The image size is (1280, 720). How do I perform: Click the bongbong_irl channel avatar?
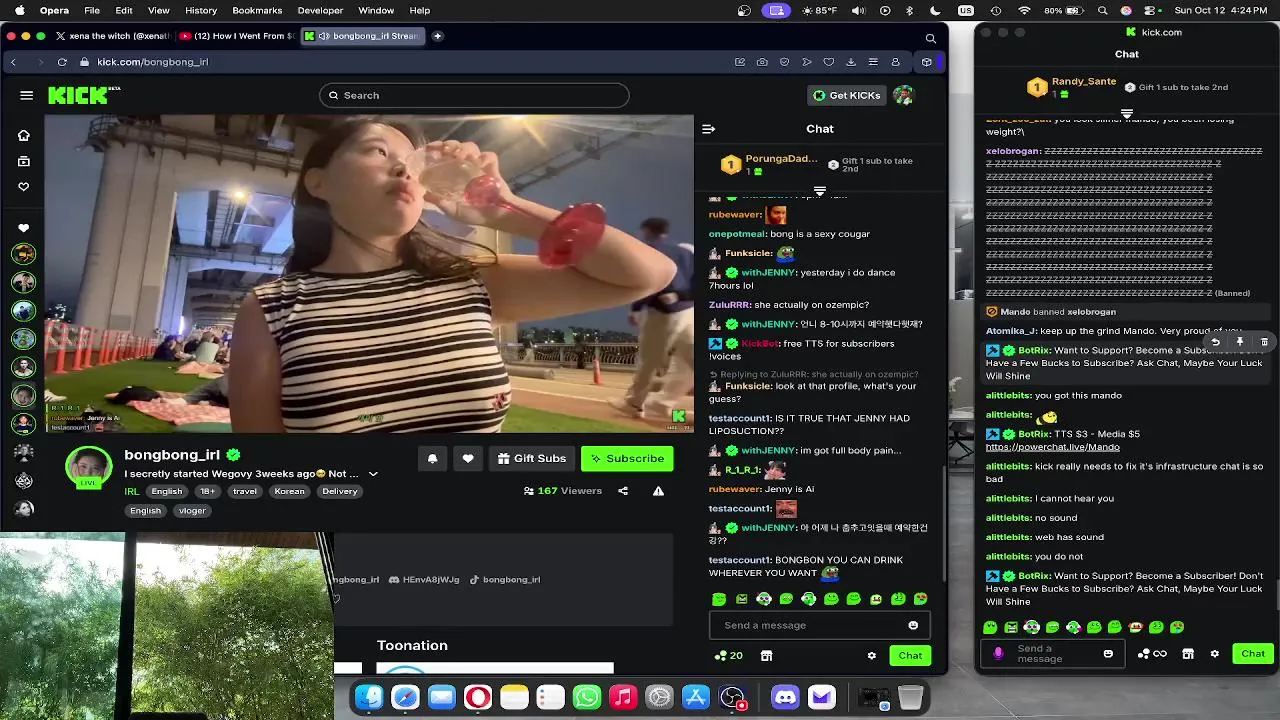89,467
